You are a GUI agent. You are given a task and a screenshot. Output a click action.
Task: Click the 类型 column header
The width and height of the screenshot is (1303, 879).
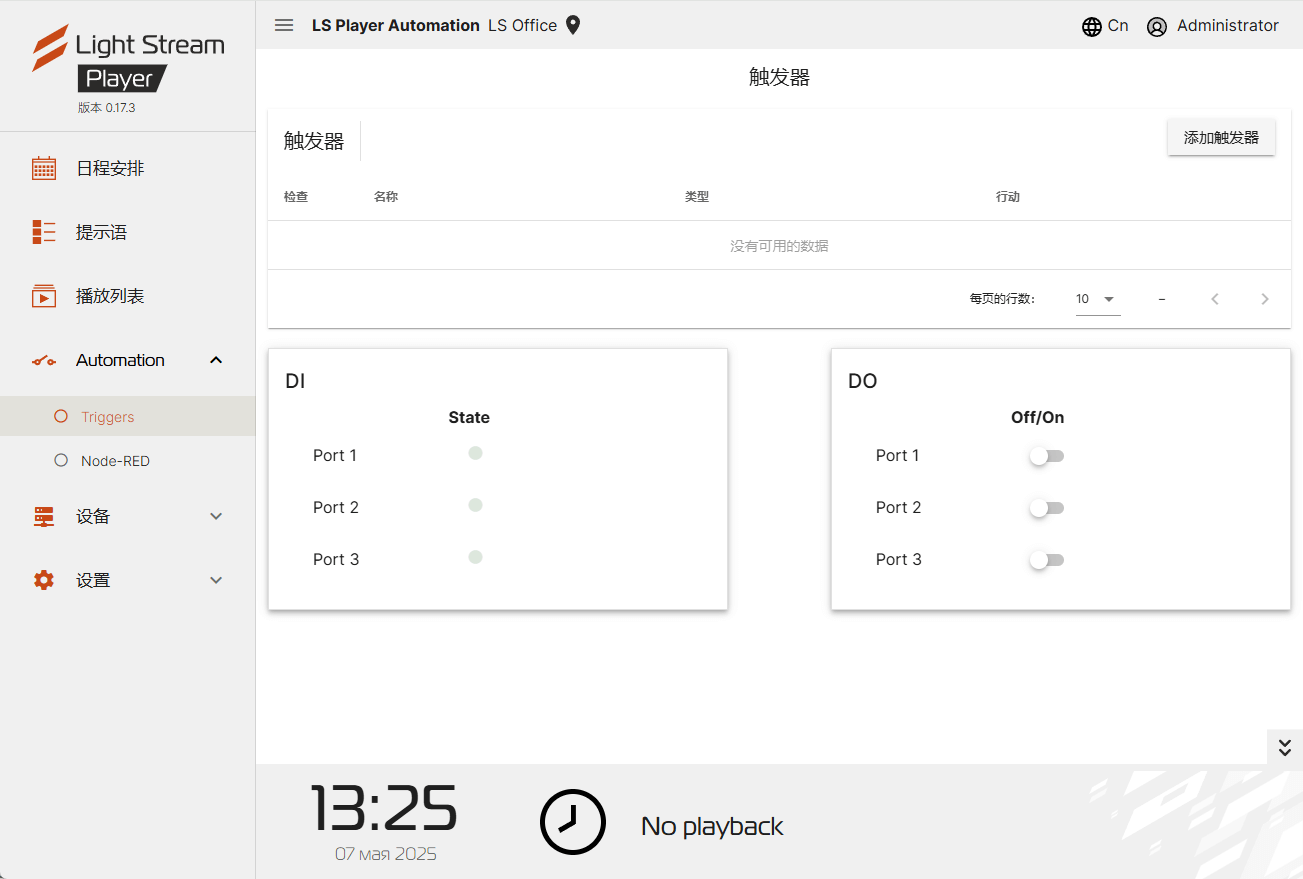tap(697, 197)
